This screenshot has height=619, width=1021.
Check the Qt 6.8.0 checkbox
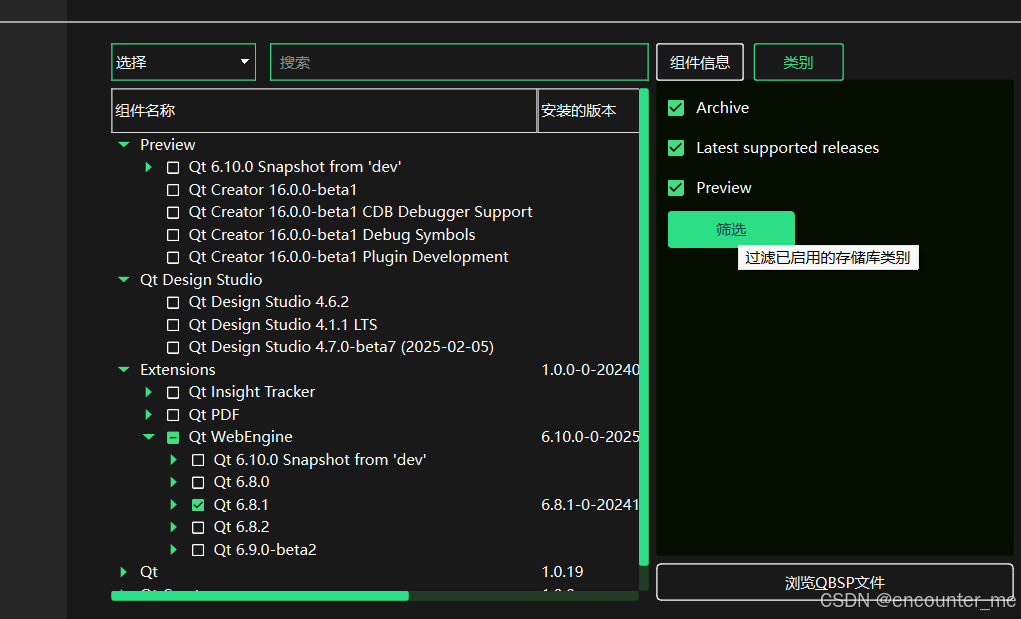(x=198, y=483)
